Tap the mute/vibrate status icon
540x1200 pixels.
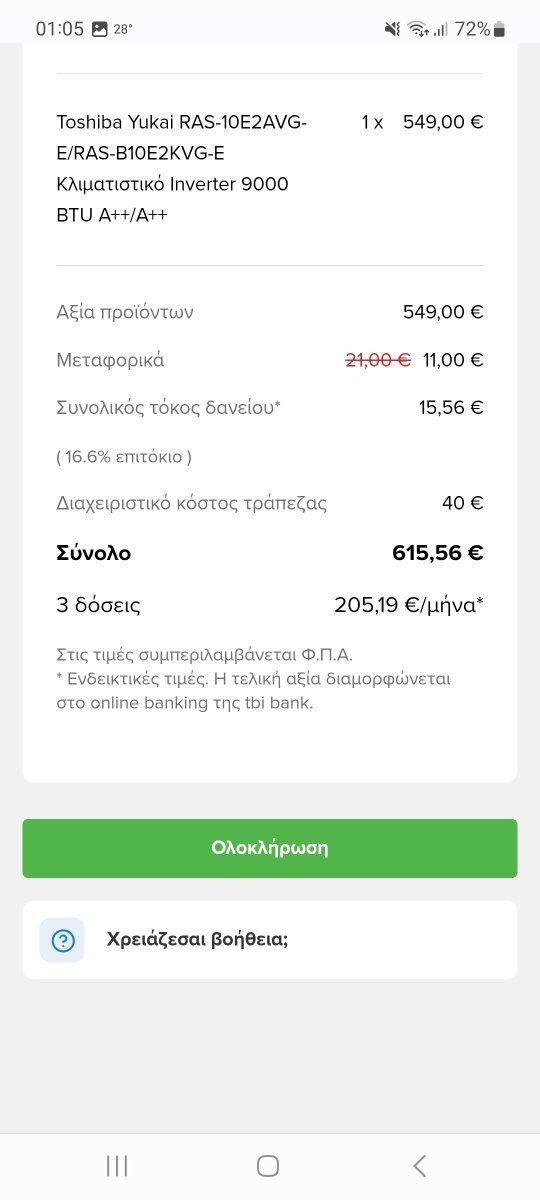[392, 29]
